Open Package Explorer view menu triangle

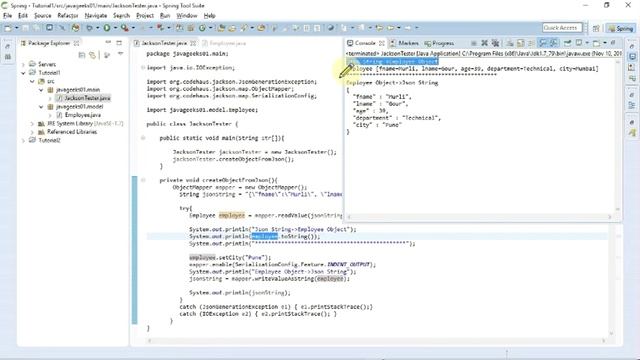[120, 54]
